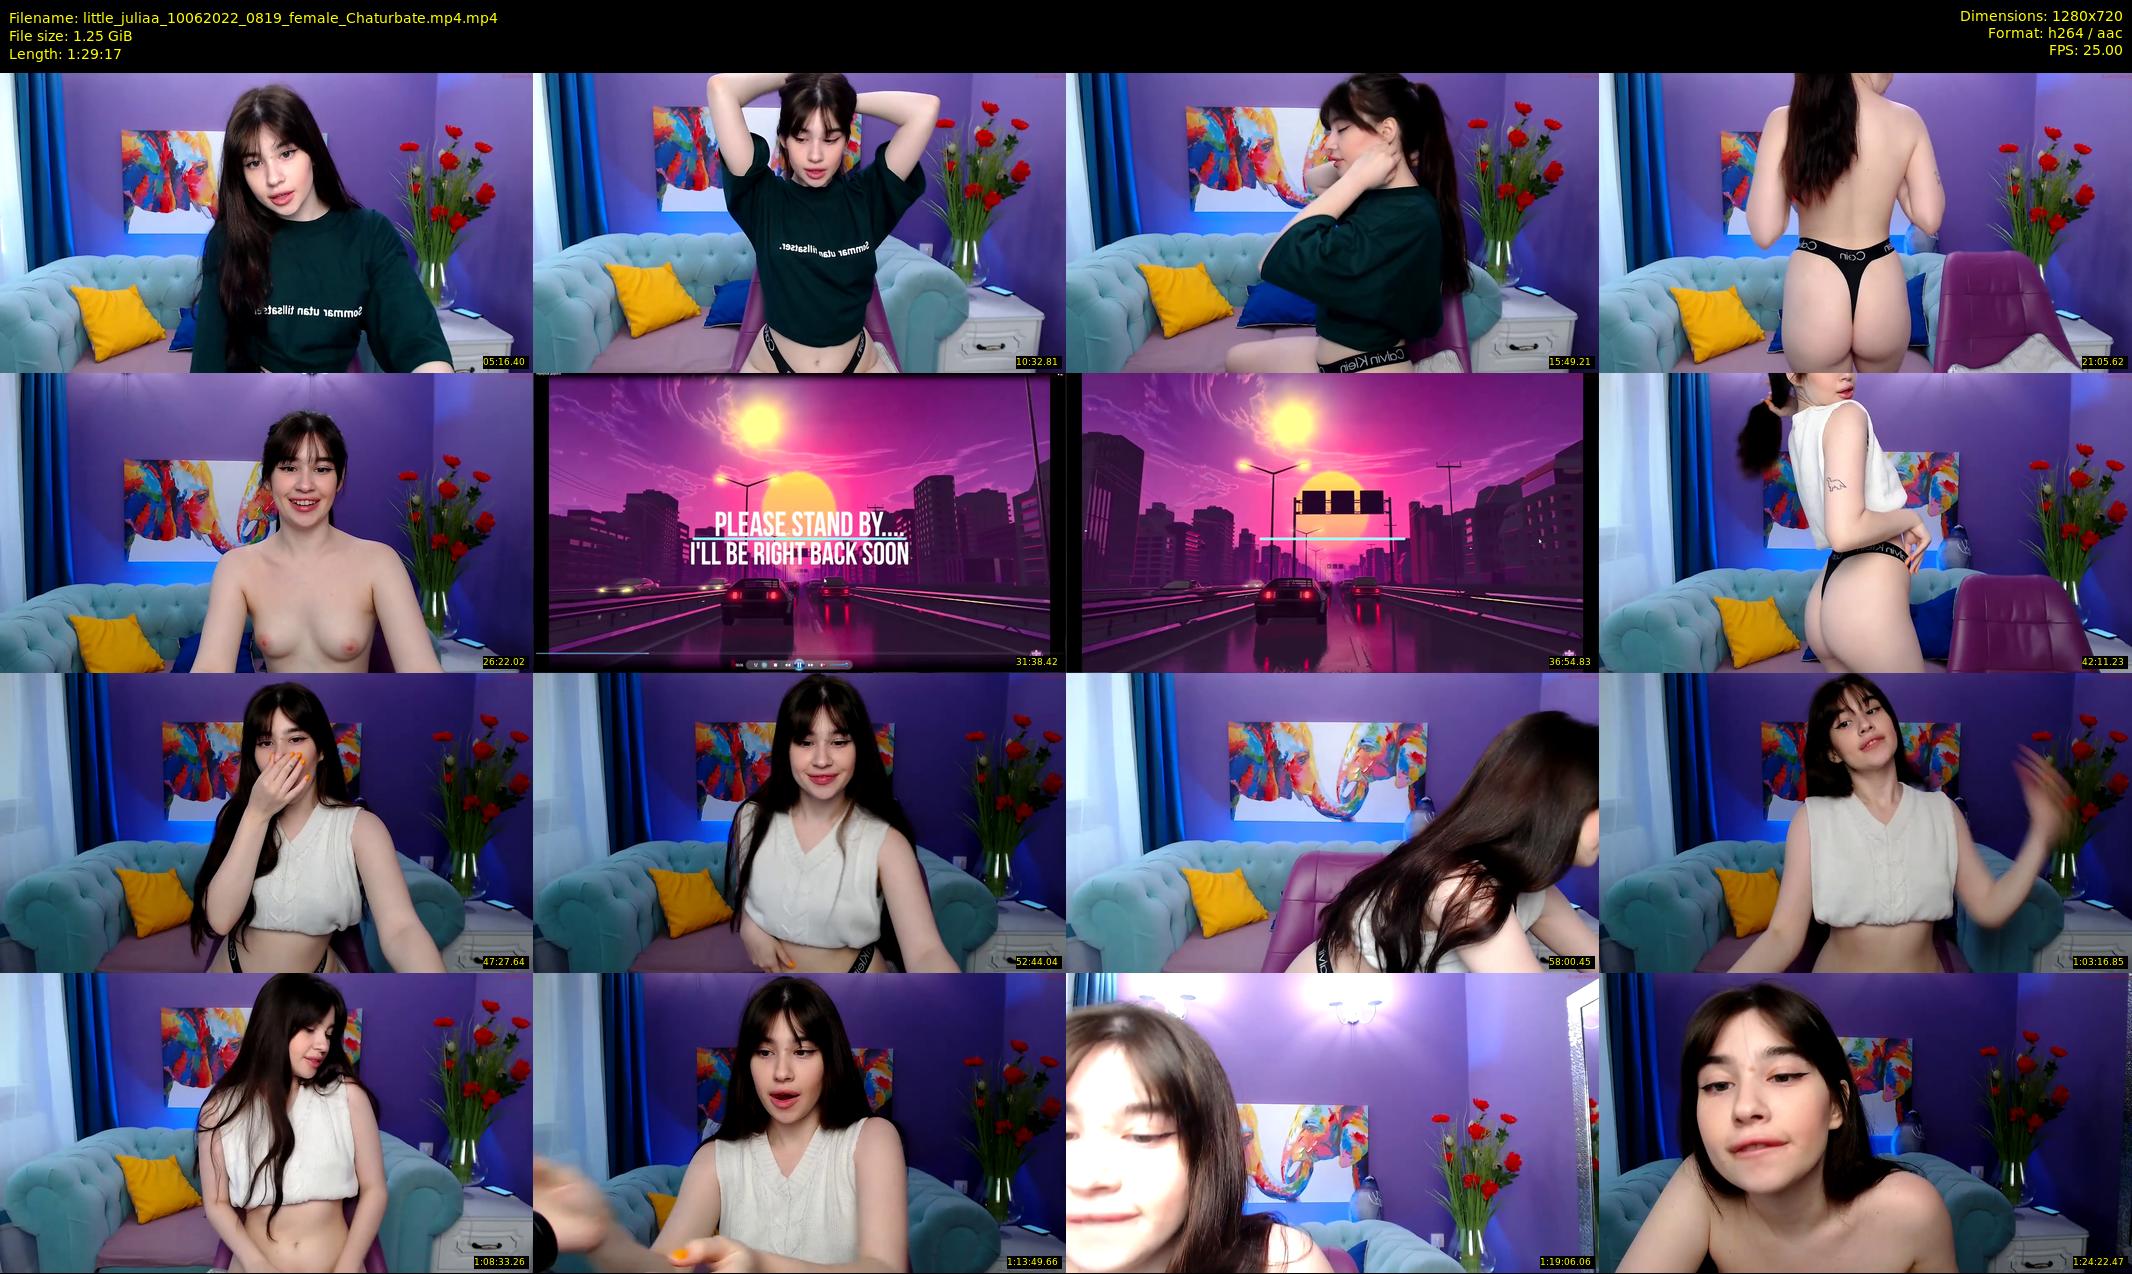Select the thumbnail timestamped 52:44.04
Viewport: 2132px width, 1274px height.
(798, 822)
